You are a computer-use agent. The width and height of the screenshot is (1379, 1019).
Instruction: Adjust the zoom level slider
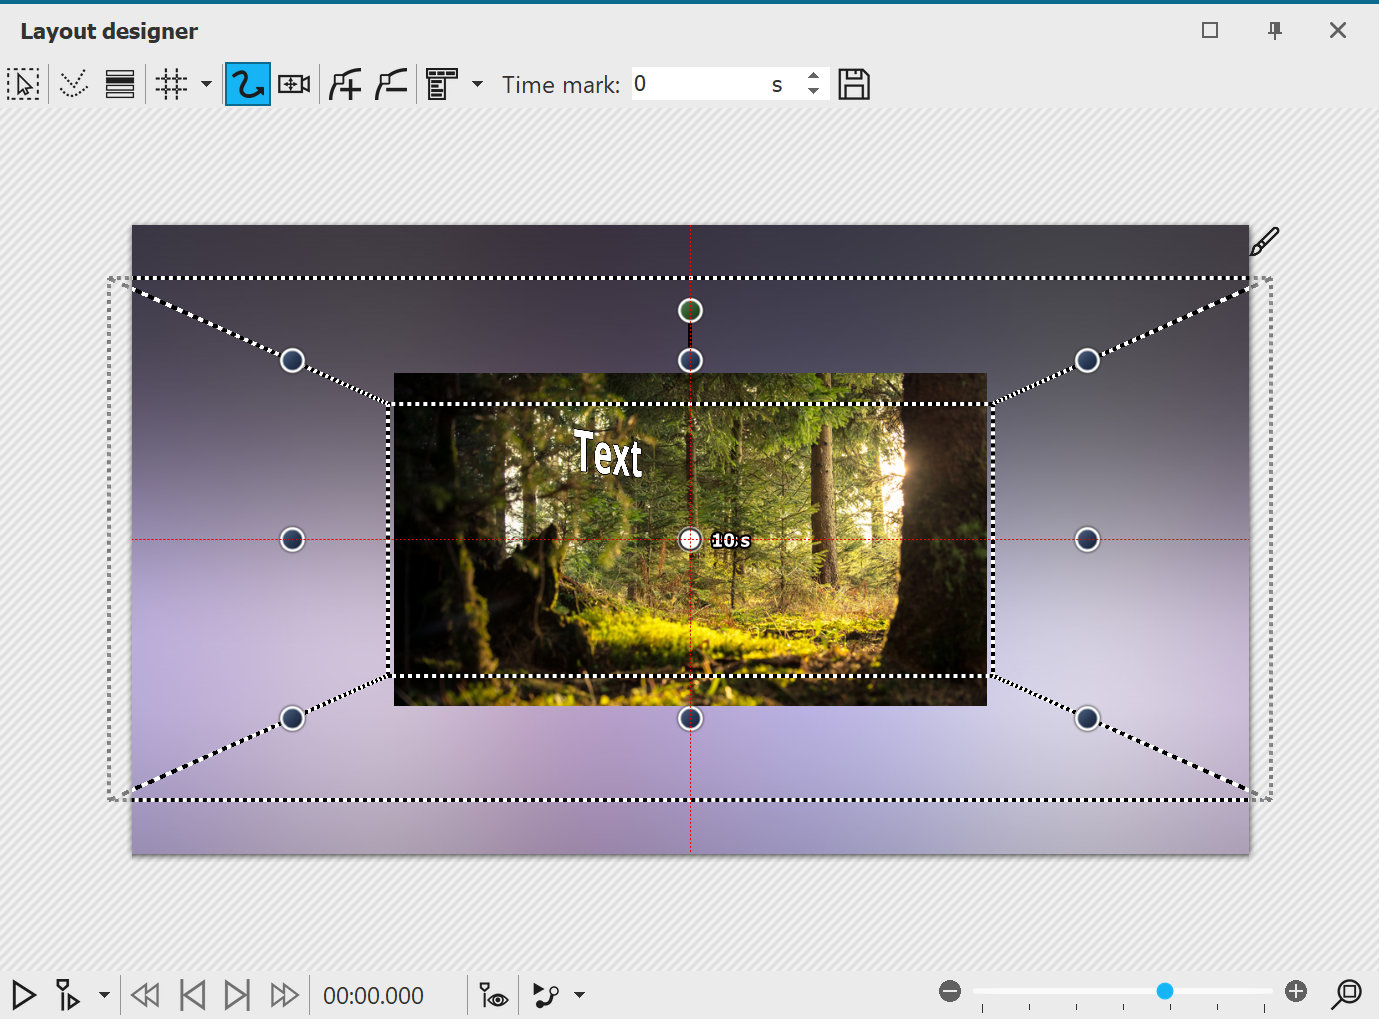point(1164,991)
